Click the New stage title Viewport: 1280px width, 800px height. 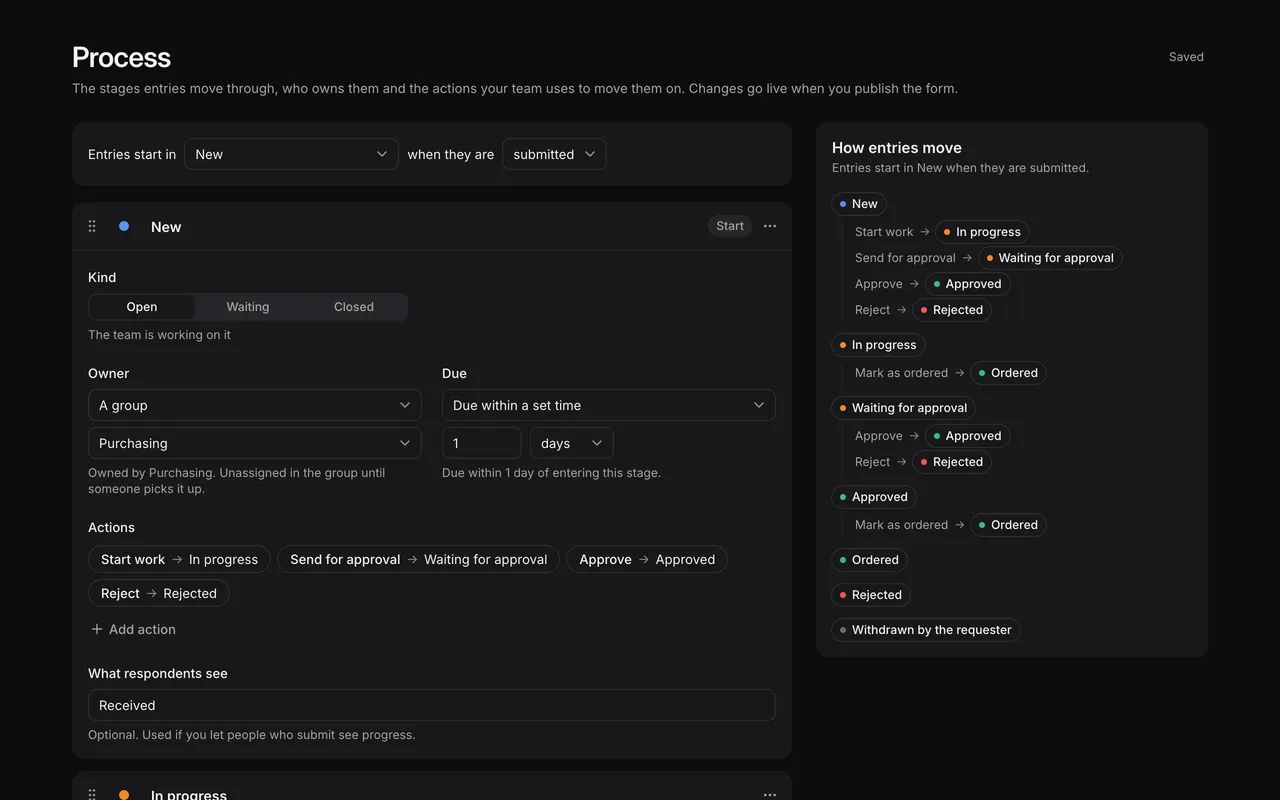(166, 227)
